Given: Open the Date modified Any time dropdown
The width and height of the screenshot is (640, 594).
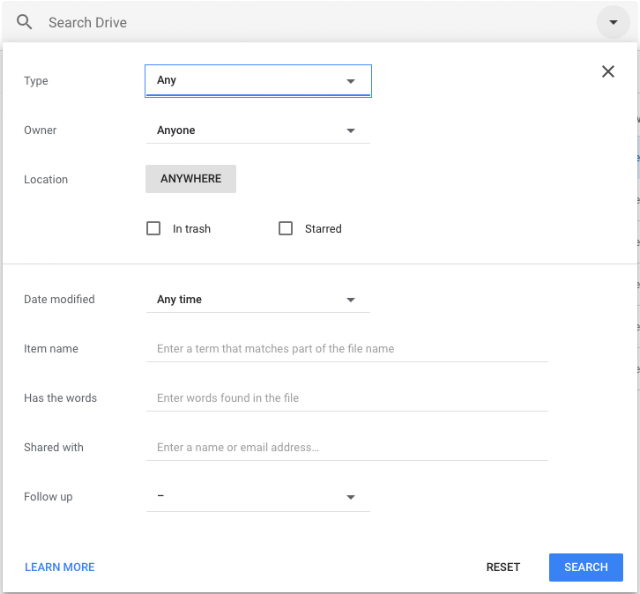Looking at the screenshot, I should click(x=258, y=300).
